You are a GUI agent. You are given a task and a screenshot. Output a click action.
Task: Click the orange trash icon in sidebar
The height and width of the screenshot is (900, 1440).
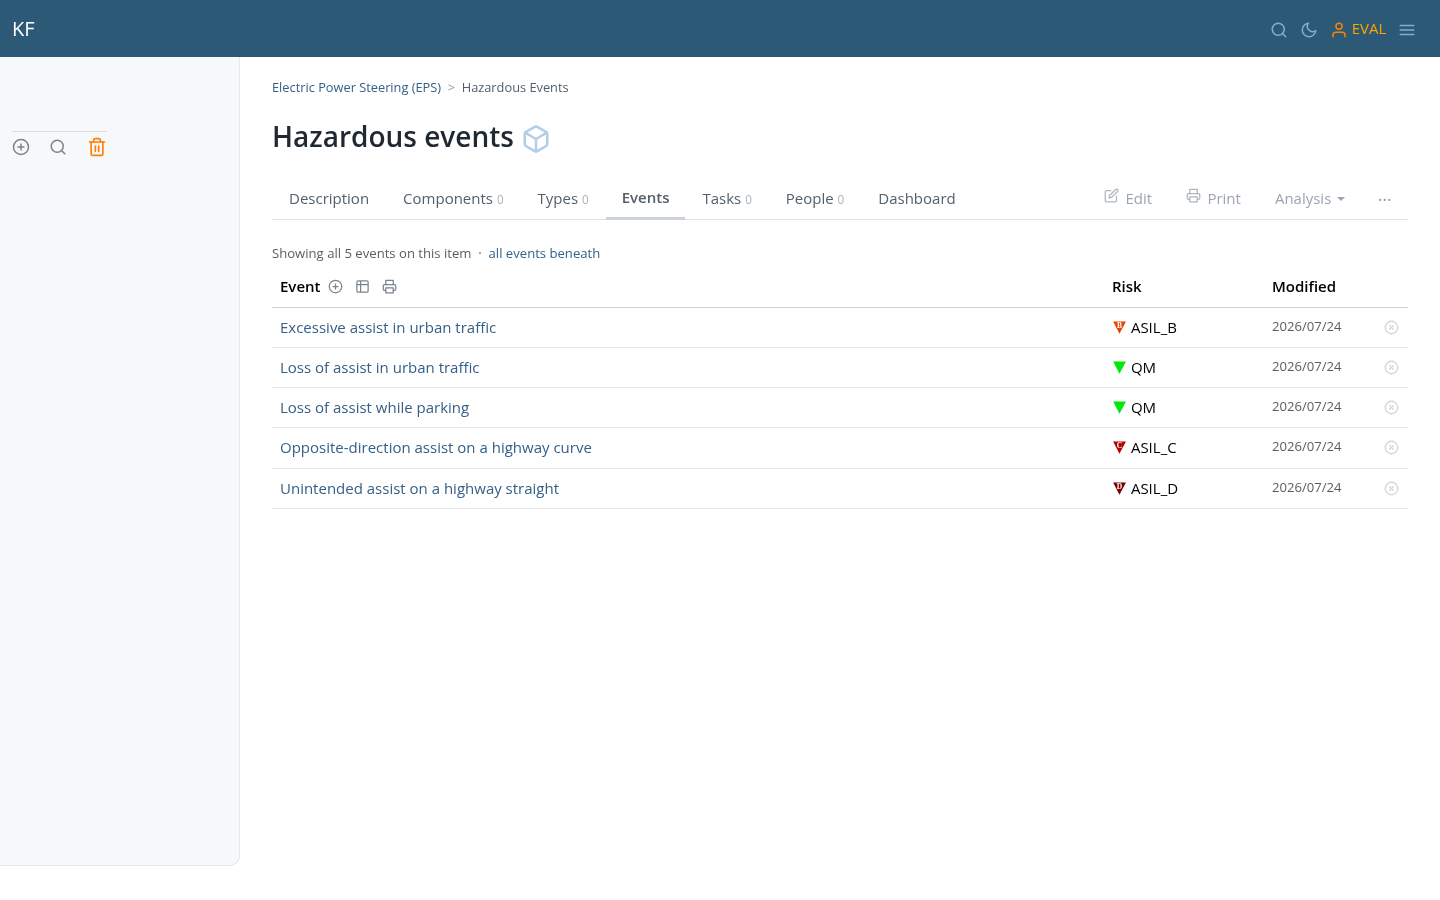pyautogui.click(x=97, y=147)
